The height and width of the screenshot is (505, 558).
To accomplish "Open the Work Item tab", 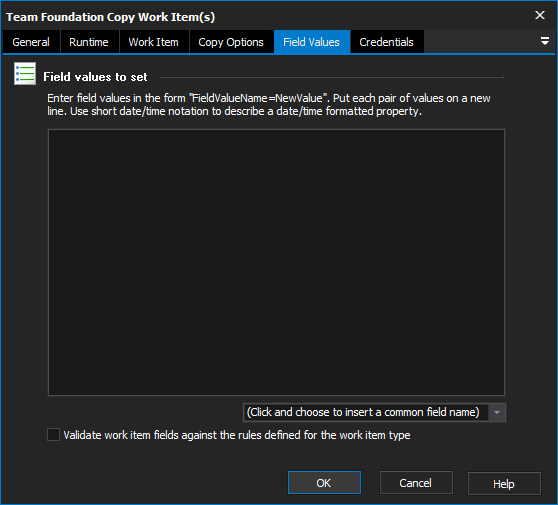I will coord(154,42).
